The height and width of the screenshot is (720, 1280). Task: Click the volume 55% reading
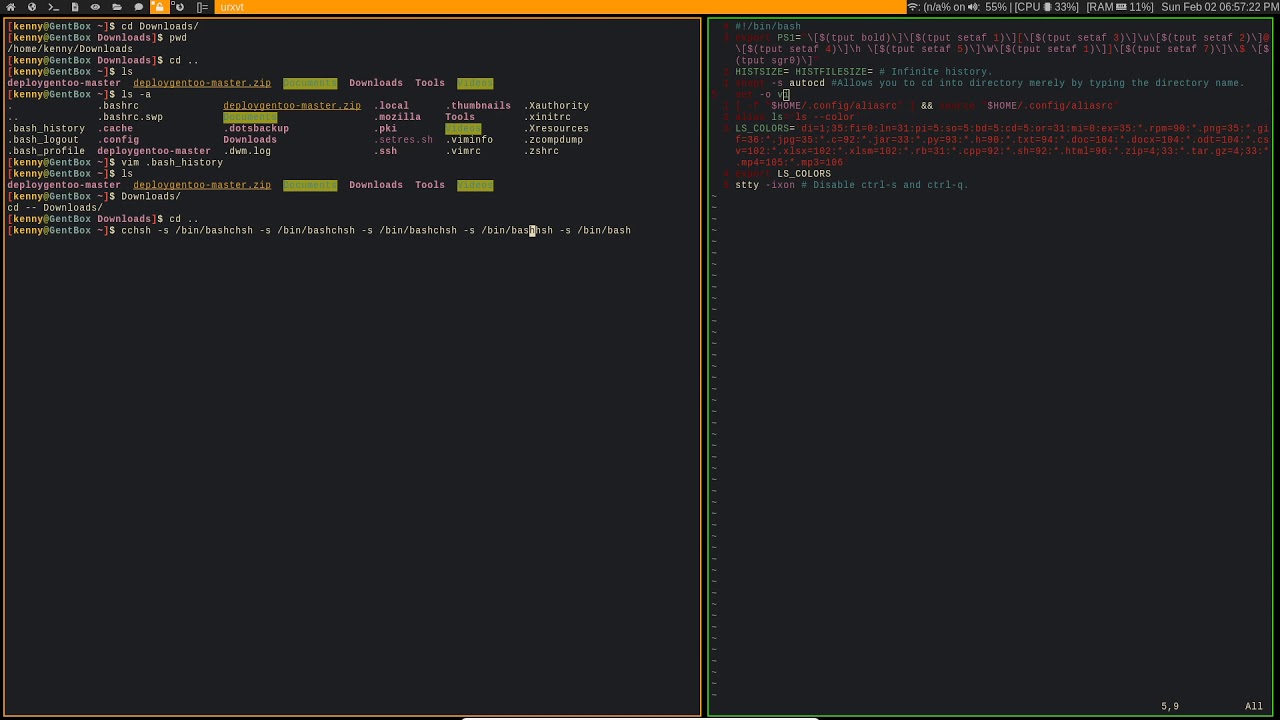point(996,7)
